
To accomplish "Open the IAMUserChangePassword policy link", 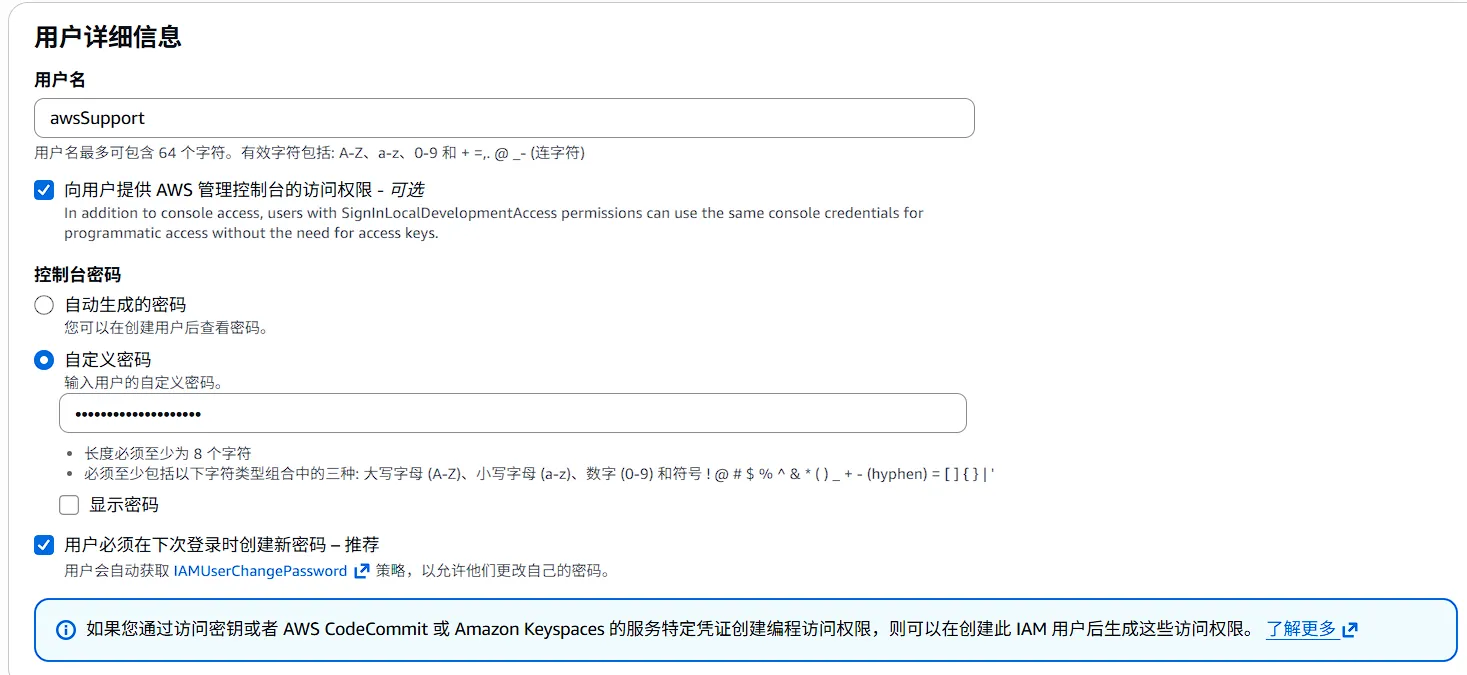I will (260, 571).
